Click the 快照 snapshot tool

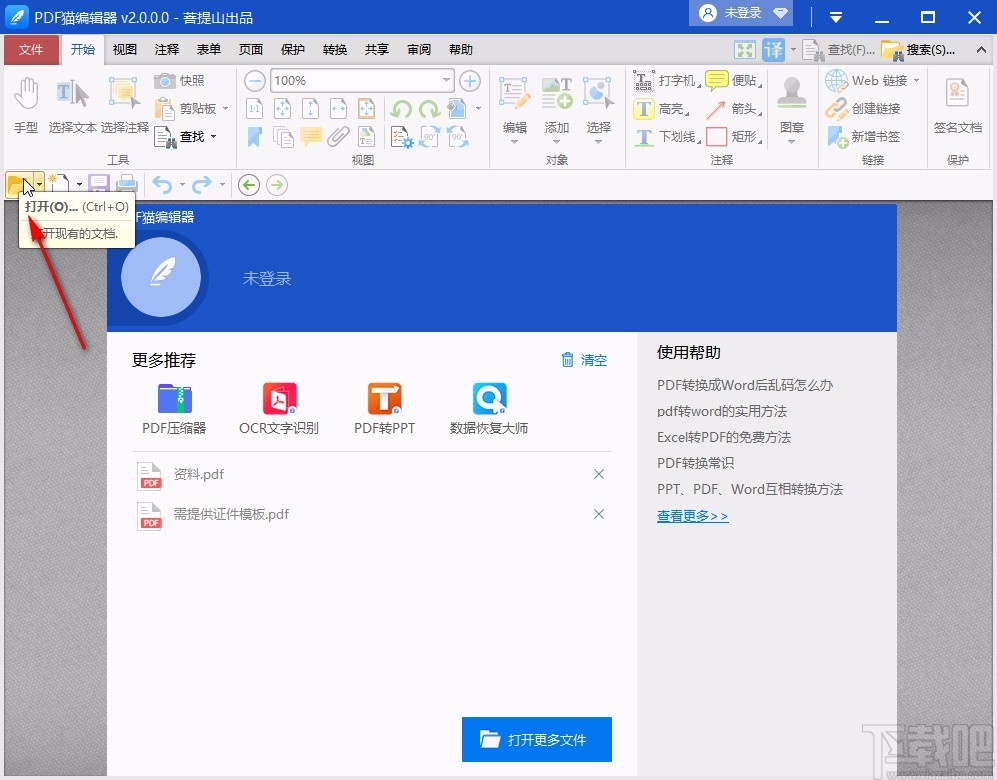(x=176, y=80)
